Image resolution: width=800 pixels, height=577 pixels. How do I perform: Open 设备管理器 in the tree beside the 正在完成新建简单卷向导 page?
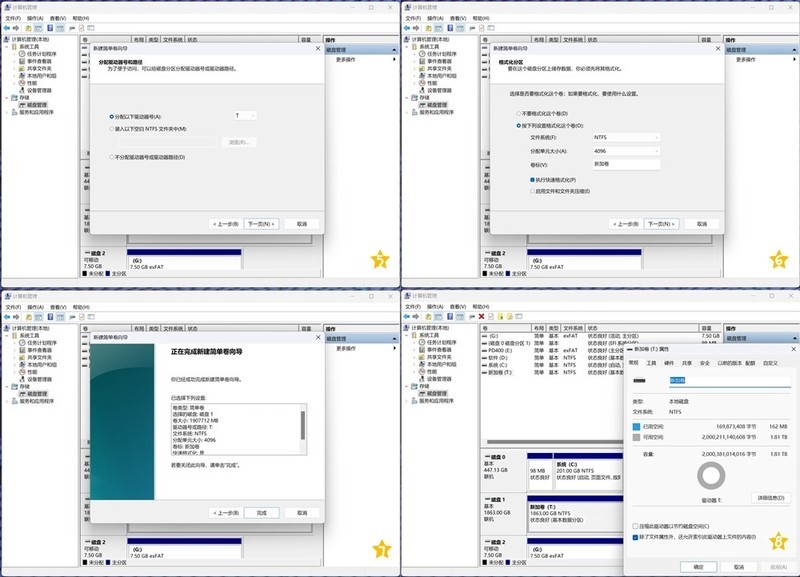[40, 379]
